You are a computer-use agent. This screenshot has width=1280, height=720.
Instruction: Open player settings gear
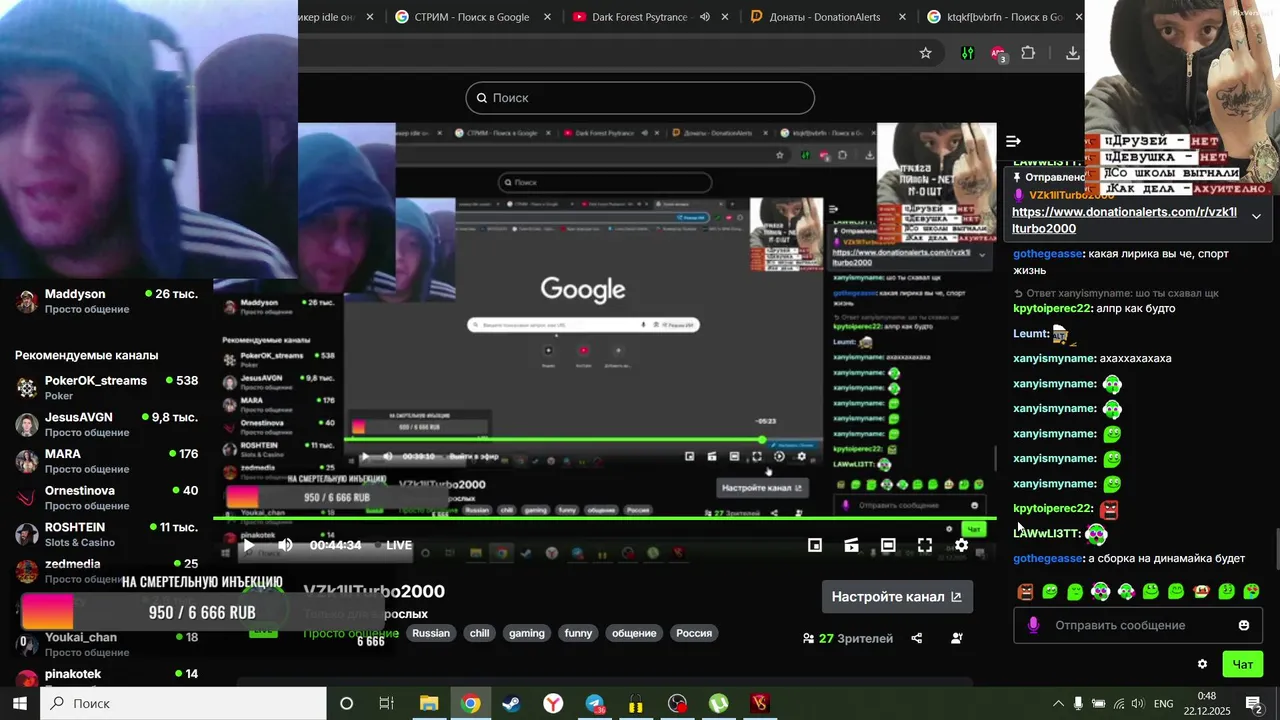pos(961,545)
